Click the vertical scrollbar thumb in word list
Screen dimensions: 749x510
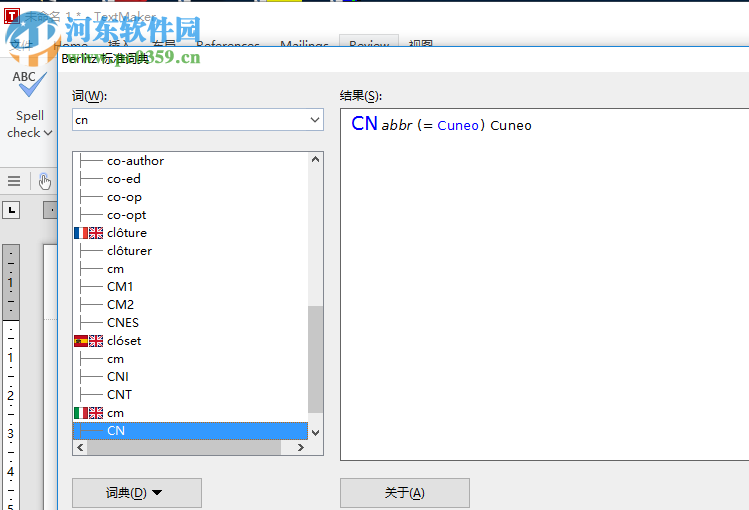tap(315, 359)
